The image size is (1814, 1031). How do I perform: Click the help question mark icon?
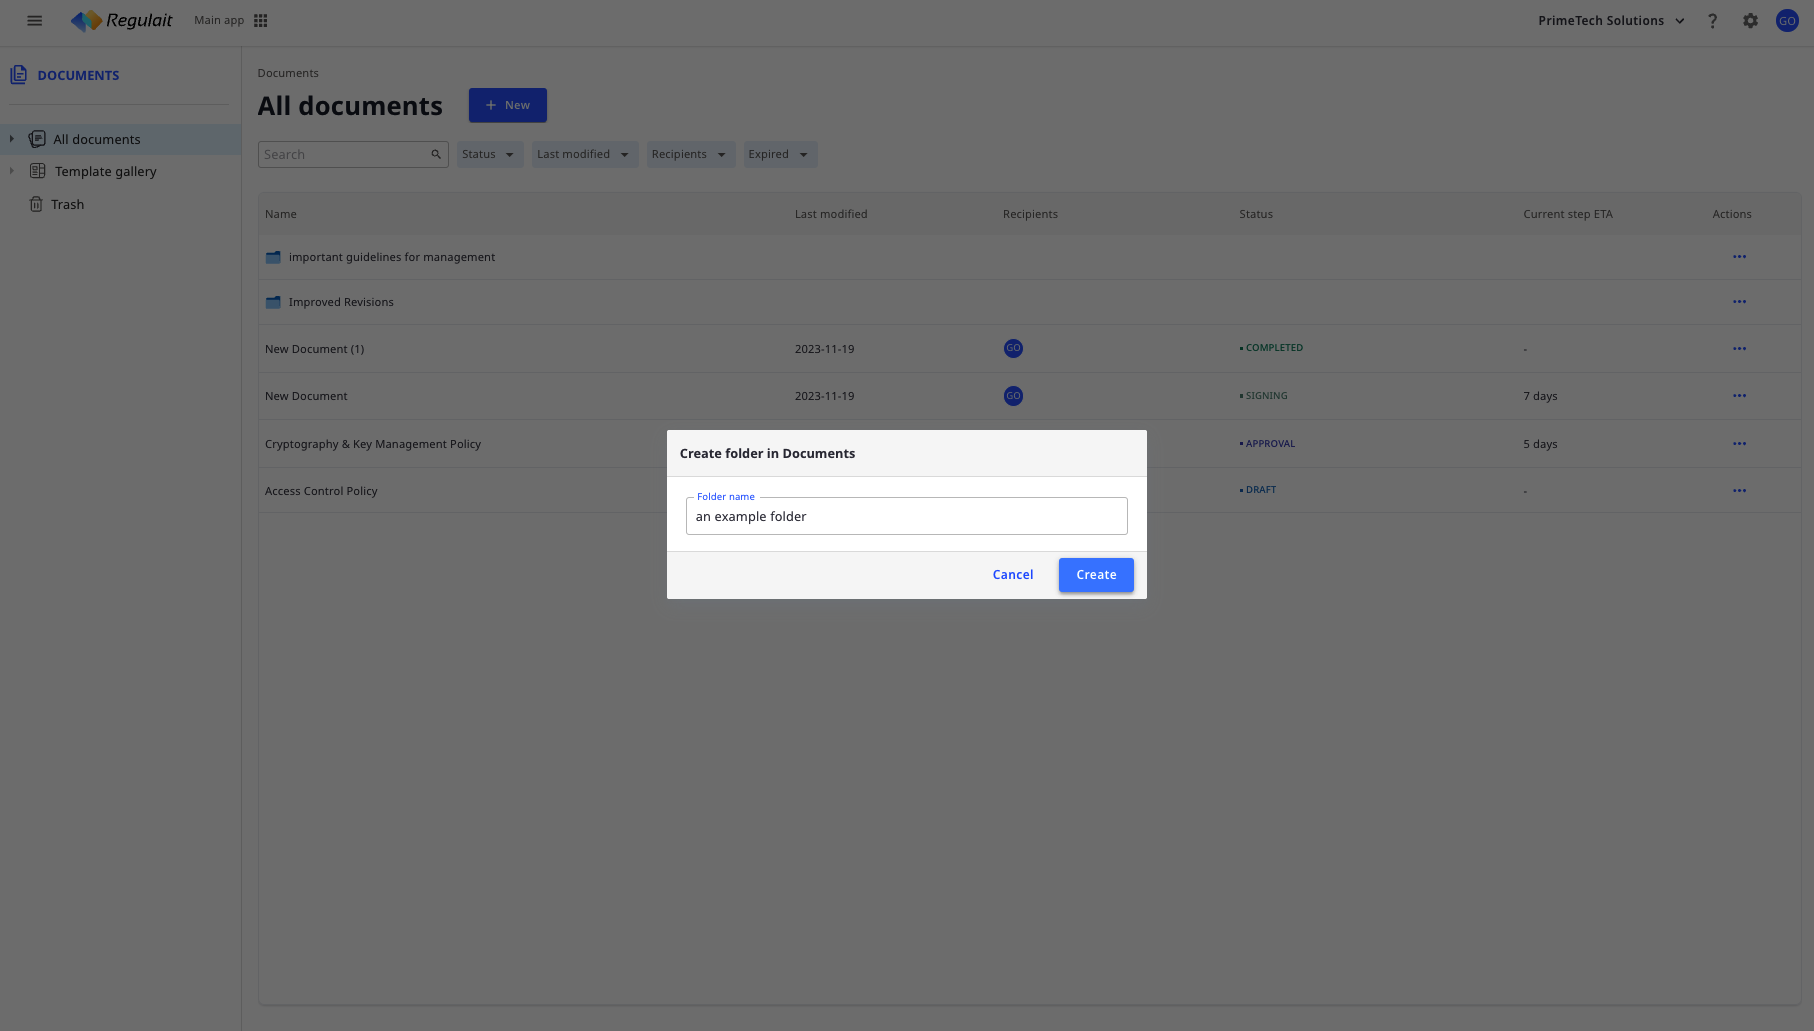tap(1712, 21)
